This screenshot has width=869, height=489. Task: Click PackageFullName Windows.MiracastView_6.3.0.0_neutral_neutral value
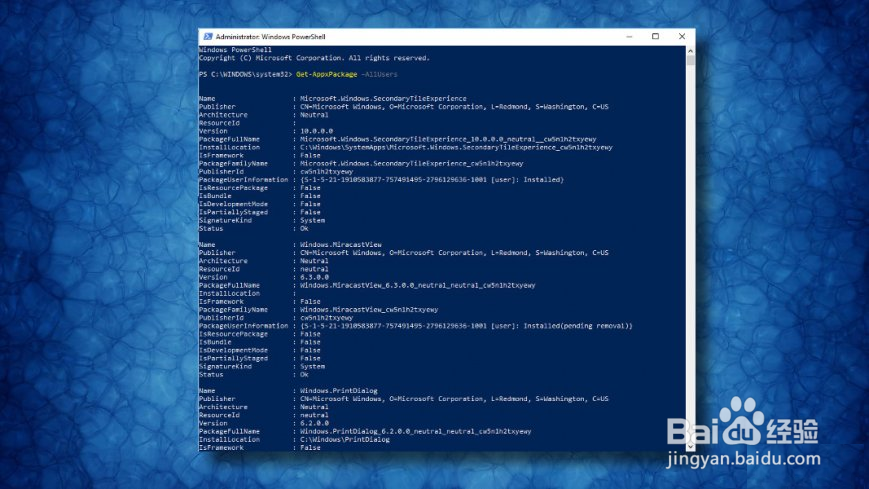click(418, 286)
